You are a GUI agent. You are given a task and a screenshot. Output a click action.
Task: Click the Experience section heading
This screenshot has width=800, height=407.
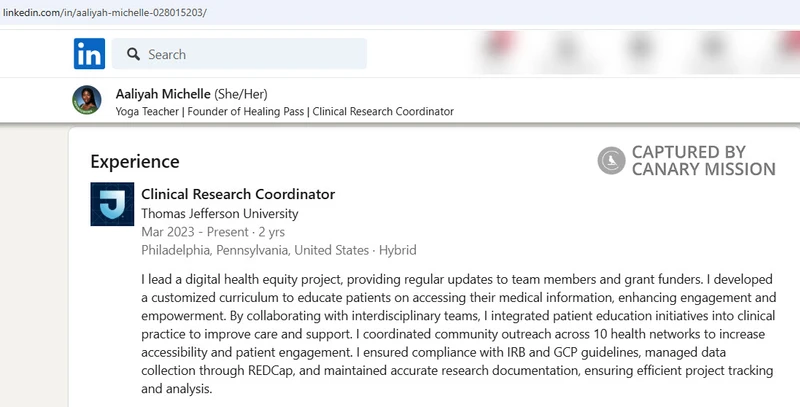pos(135,162)
